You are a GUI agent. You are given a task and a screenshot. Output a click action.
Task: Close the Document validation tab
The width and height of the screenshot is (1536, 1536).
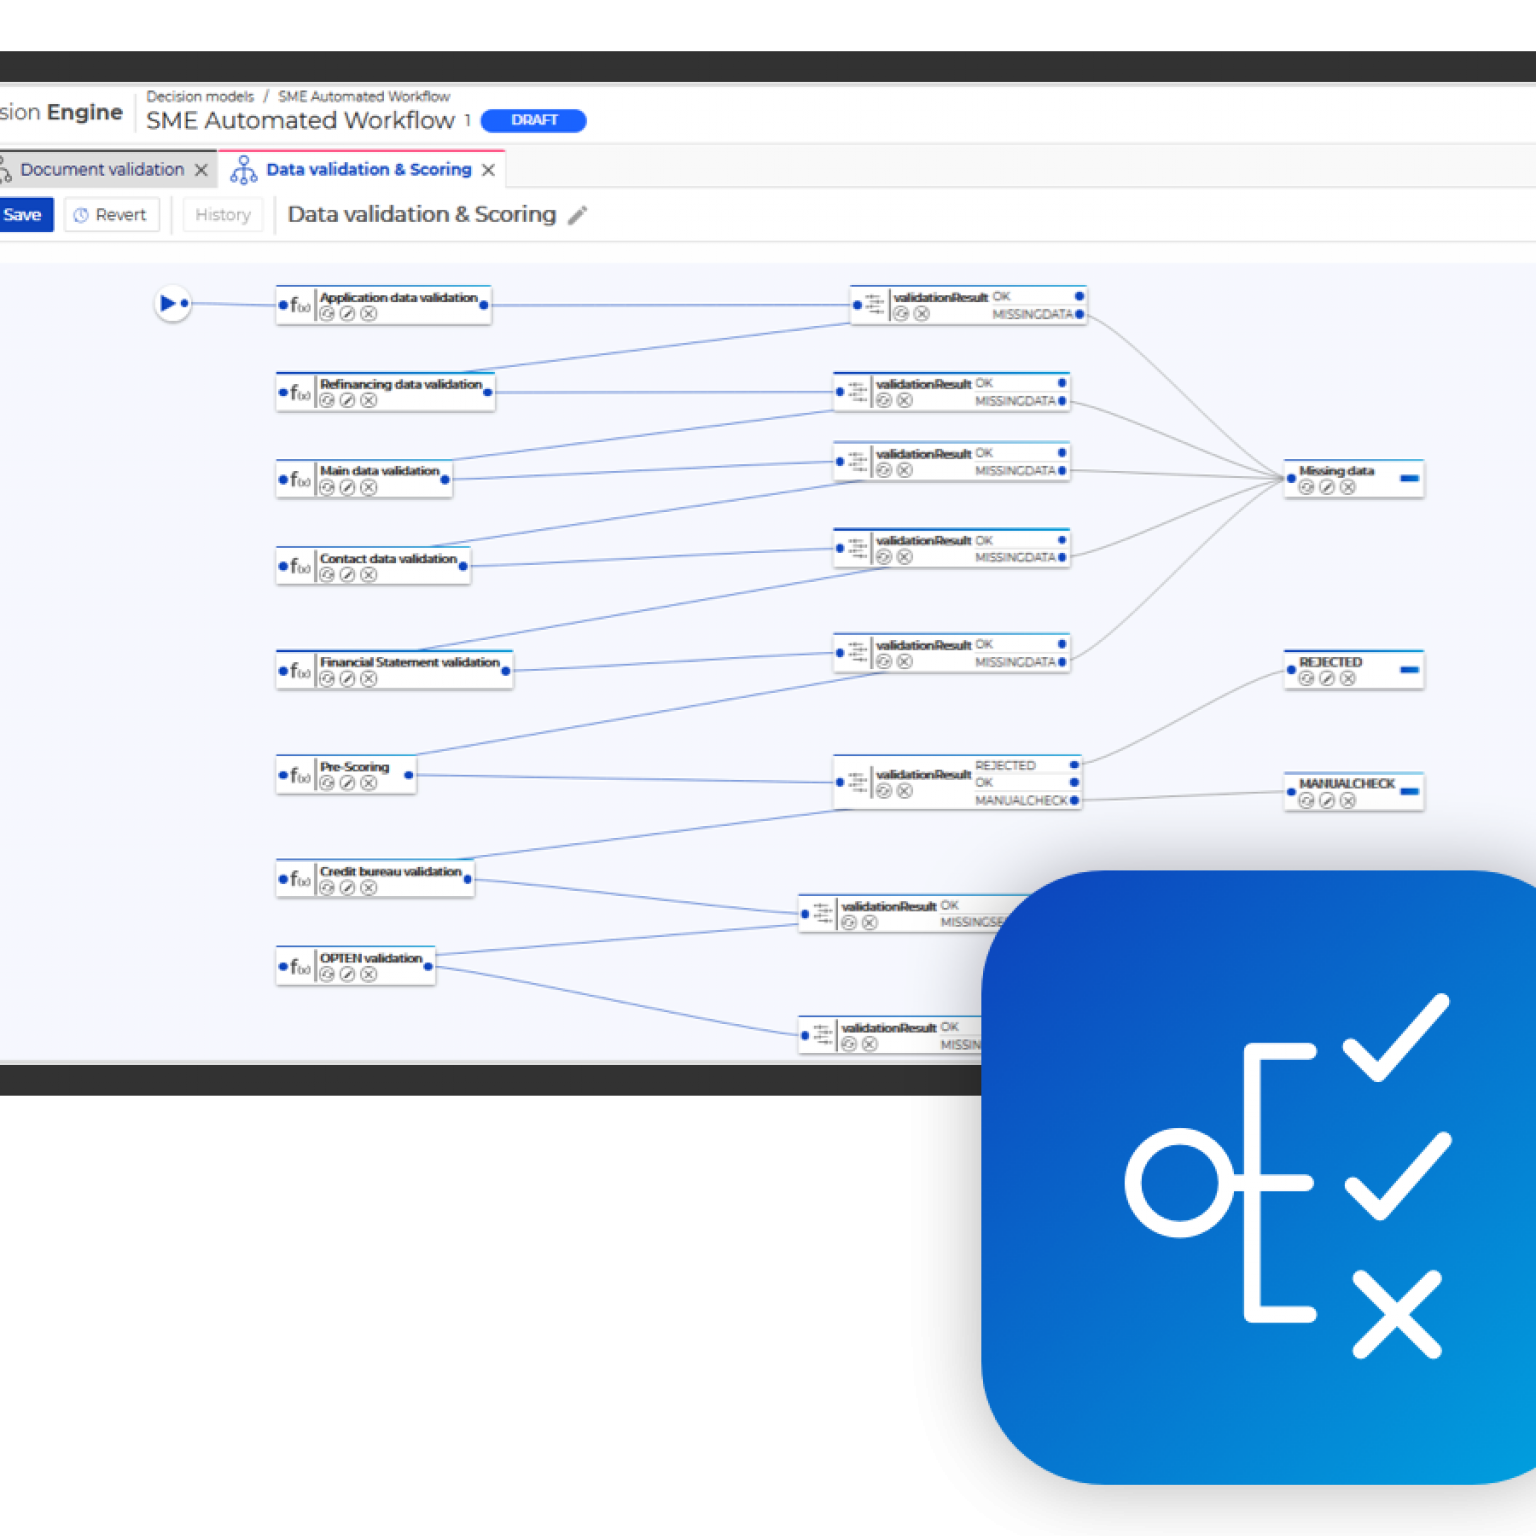[x=201, y=170]
